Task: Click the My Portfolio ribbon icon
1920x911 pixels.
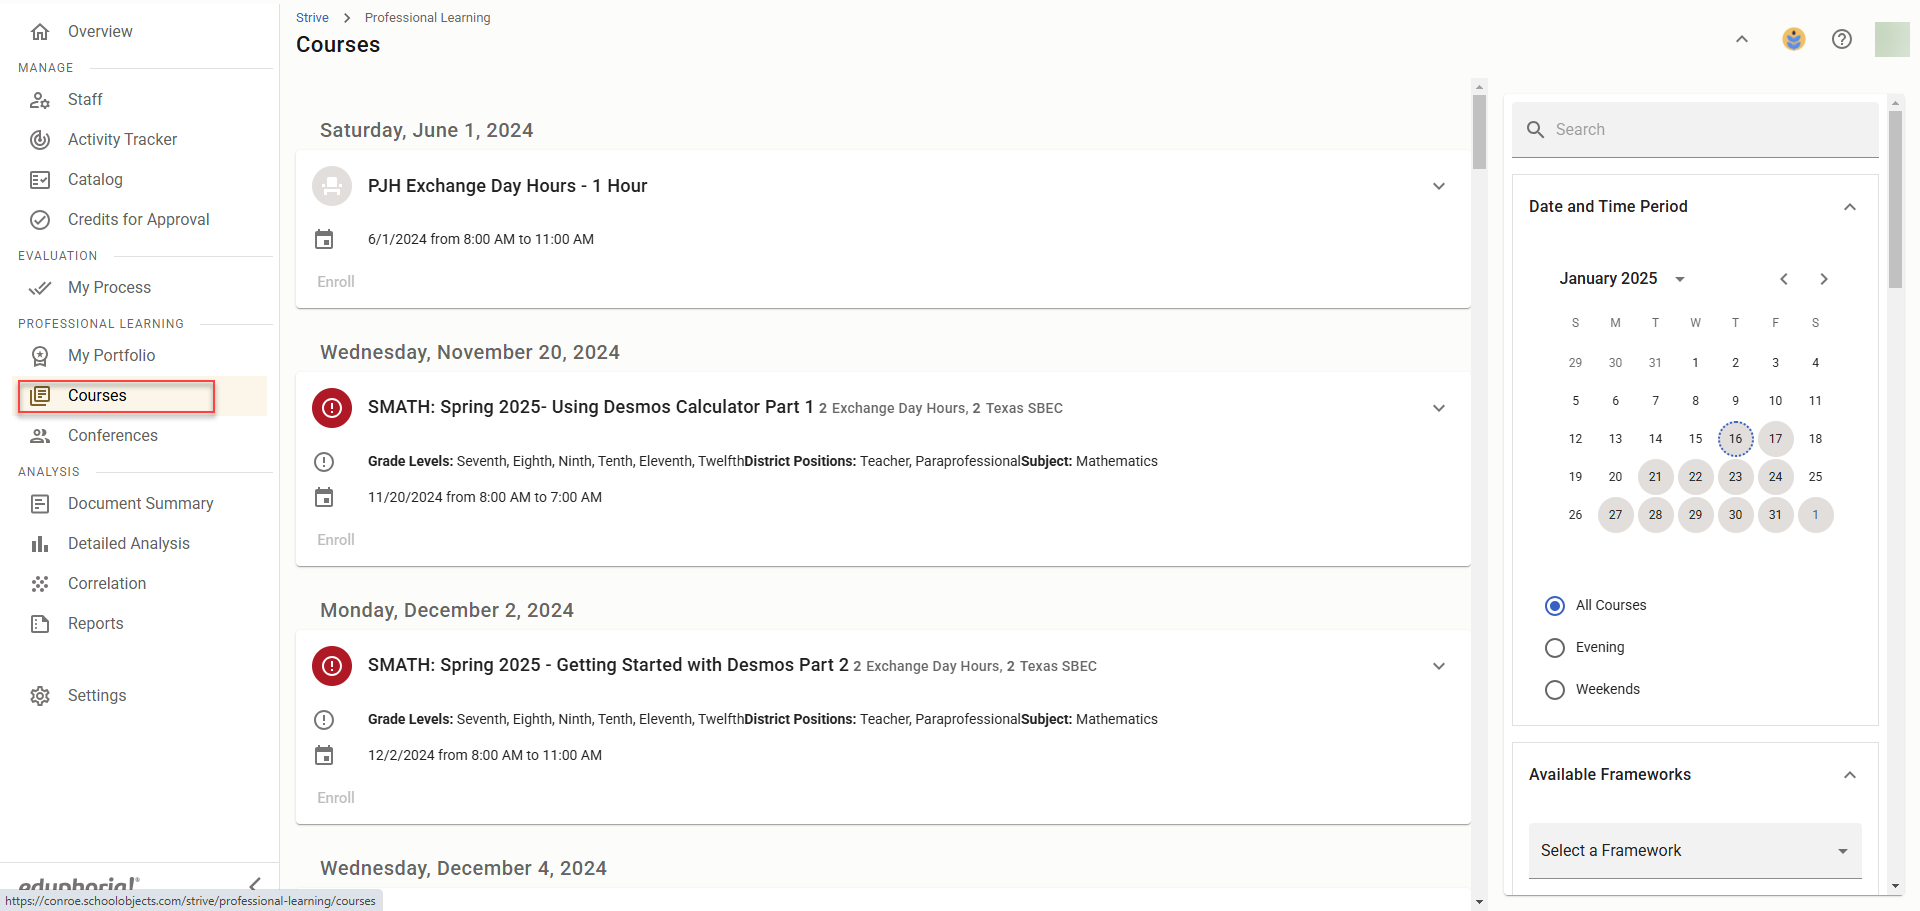Action: click(x=40, y=356)
